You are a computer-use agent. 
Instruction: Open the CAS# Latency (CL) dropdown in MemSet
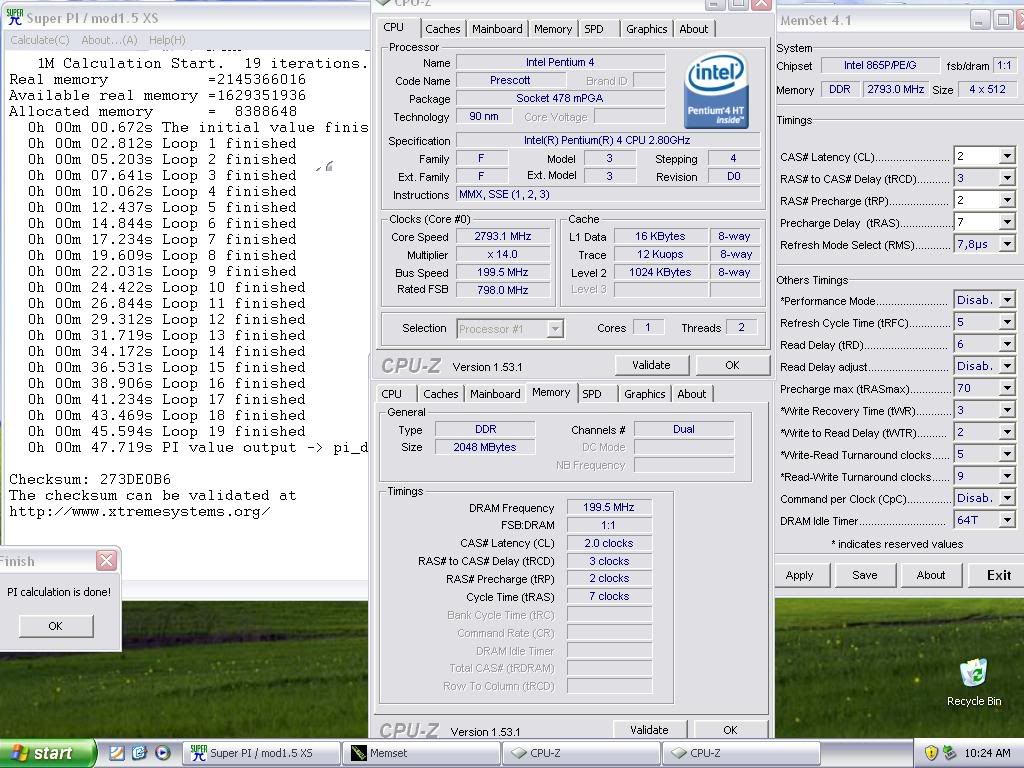(1007, 156)
